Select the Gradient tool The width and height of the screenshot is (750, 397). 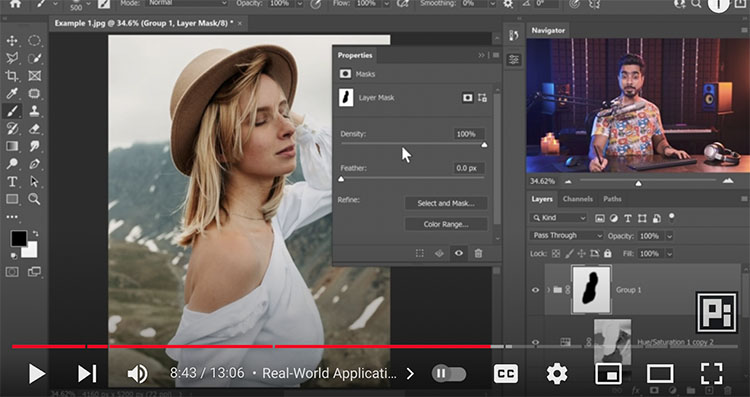tap(11, 146)
